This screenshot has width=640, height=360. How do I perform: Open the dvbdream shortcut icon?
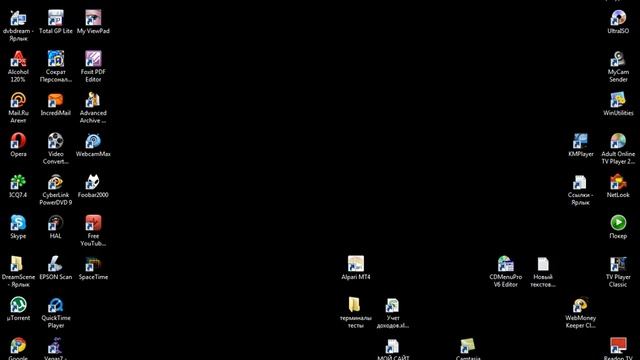[18, 18]
